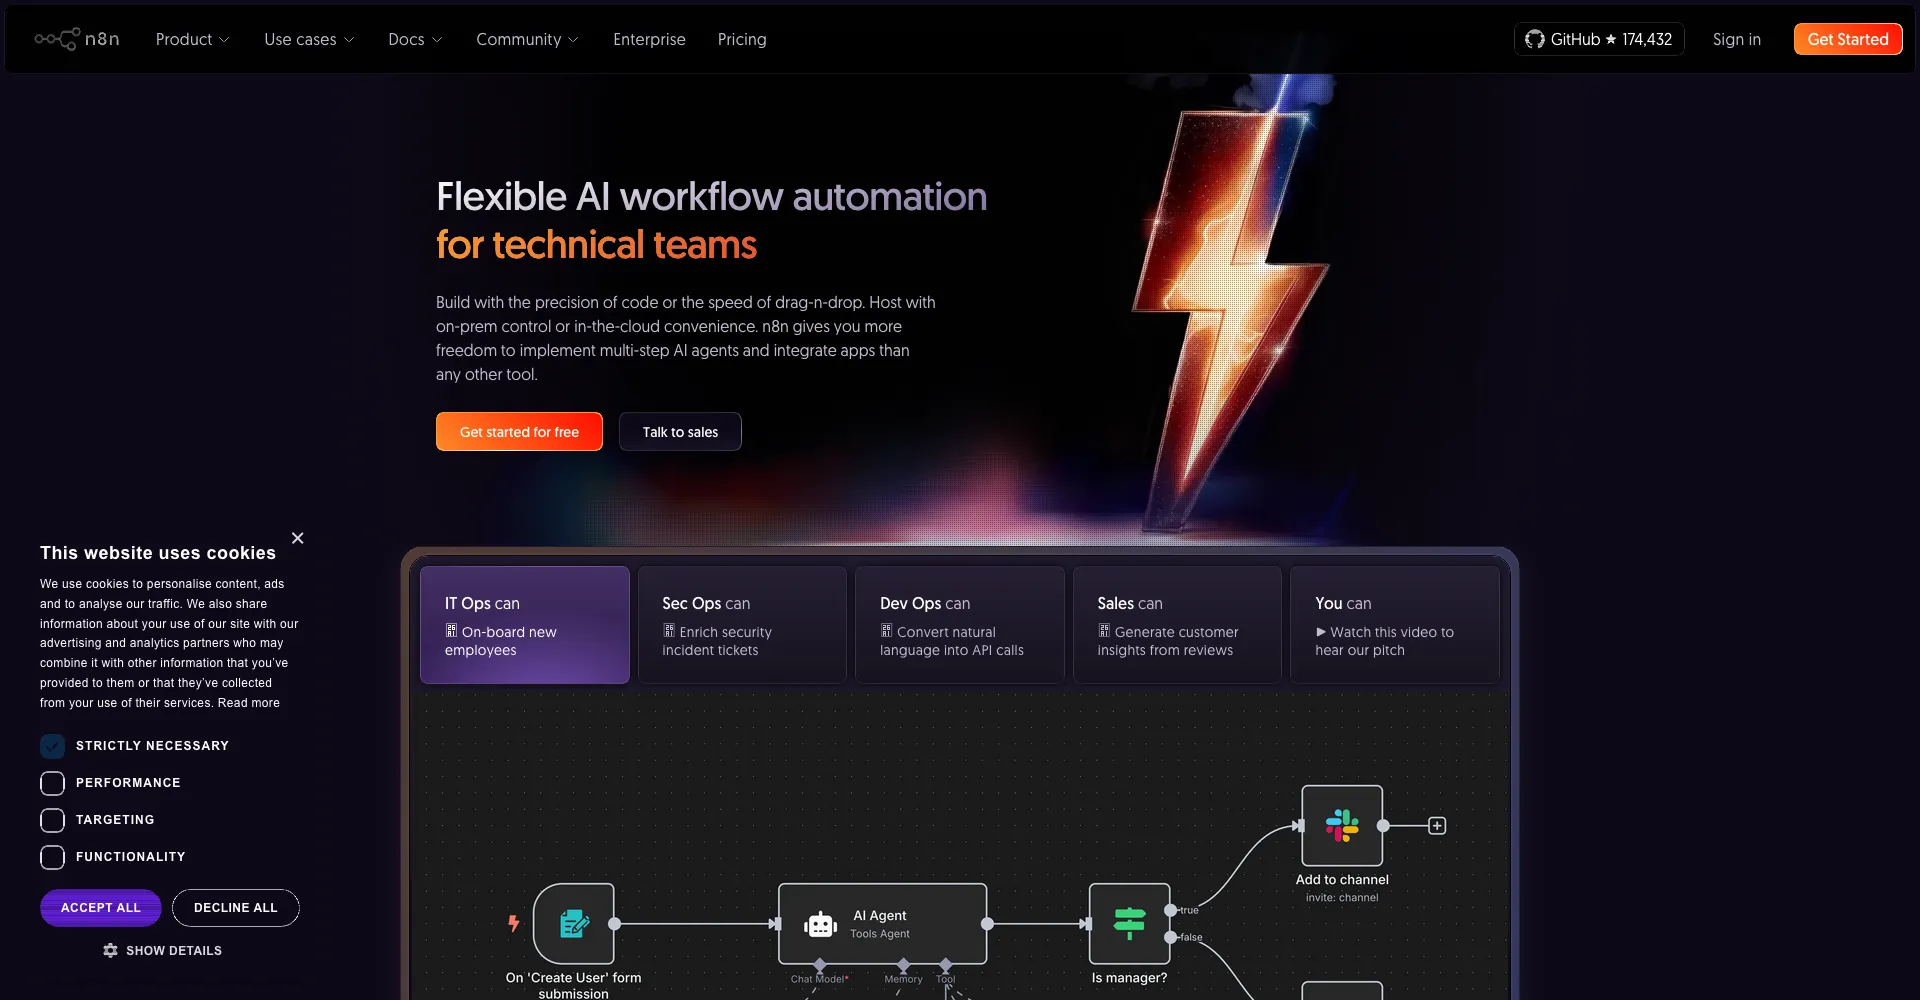Click the Show Details gear icon

[111, 951]
